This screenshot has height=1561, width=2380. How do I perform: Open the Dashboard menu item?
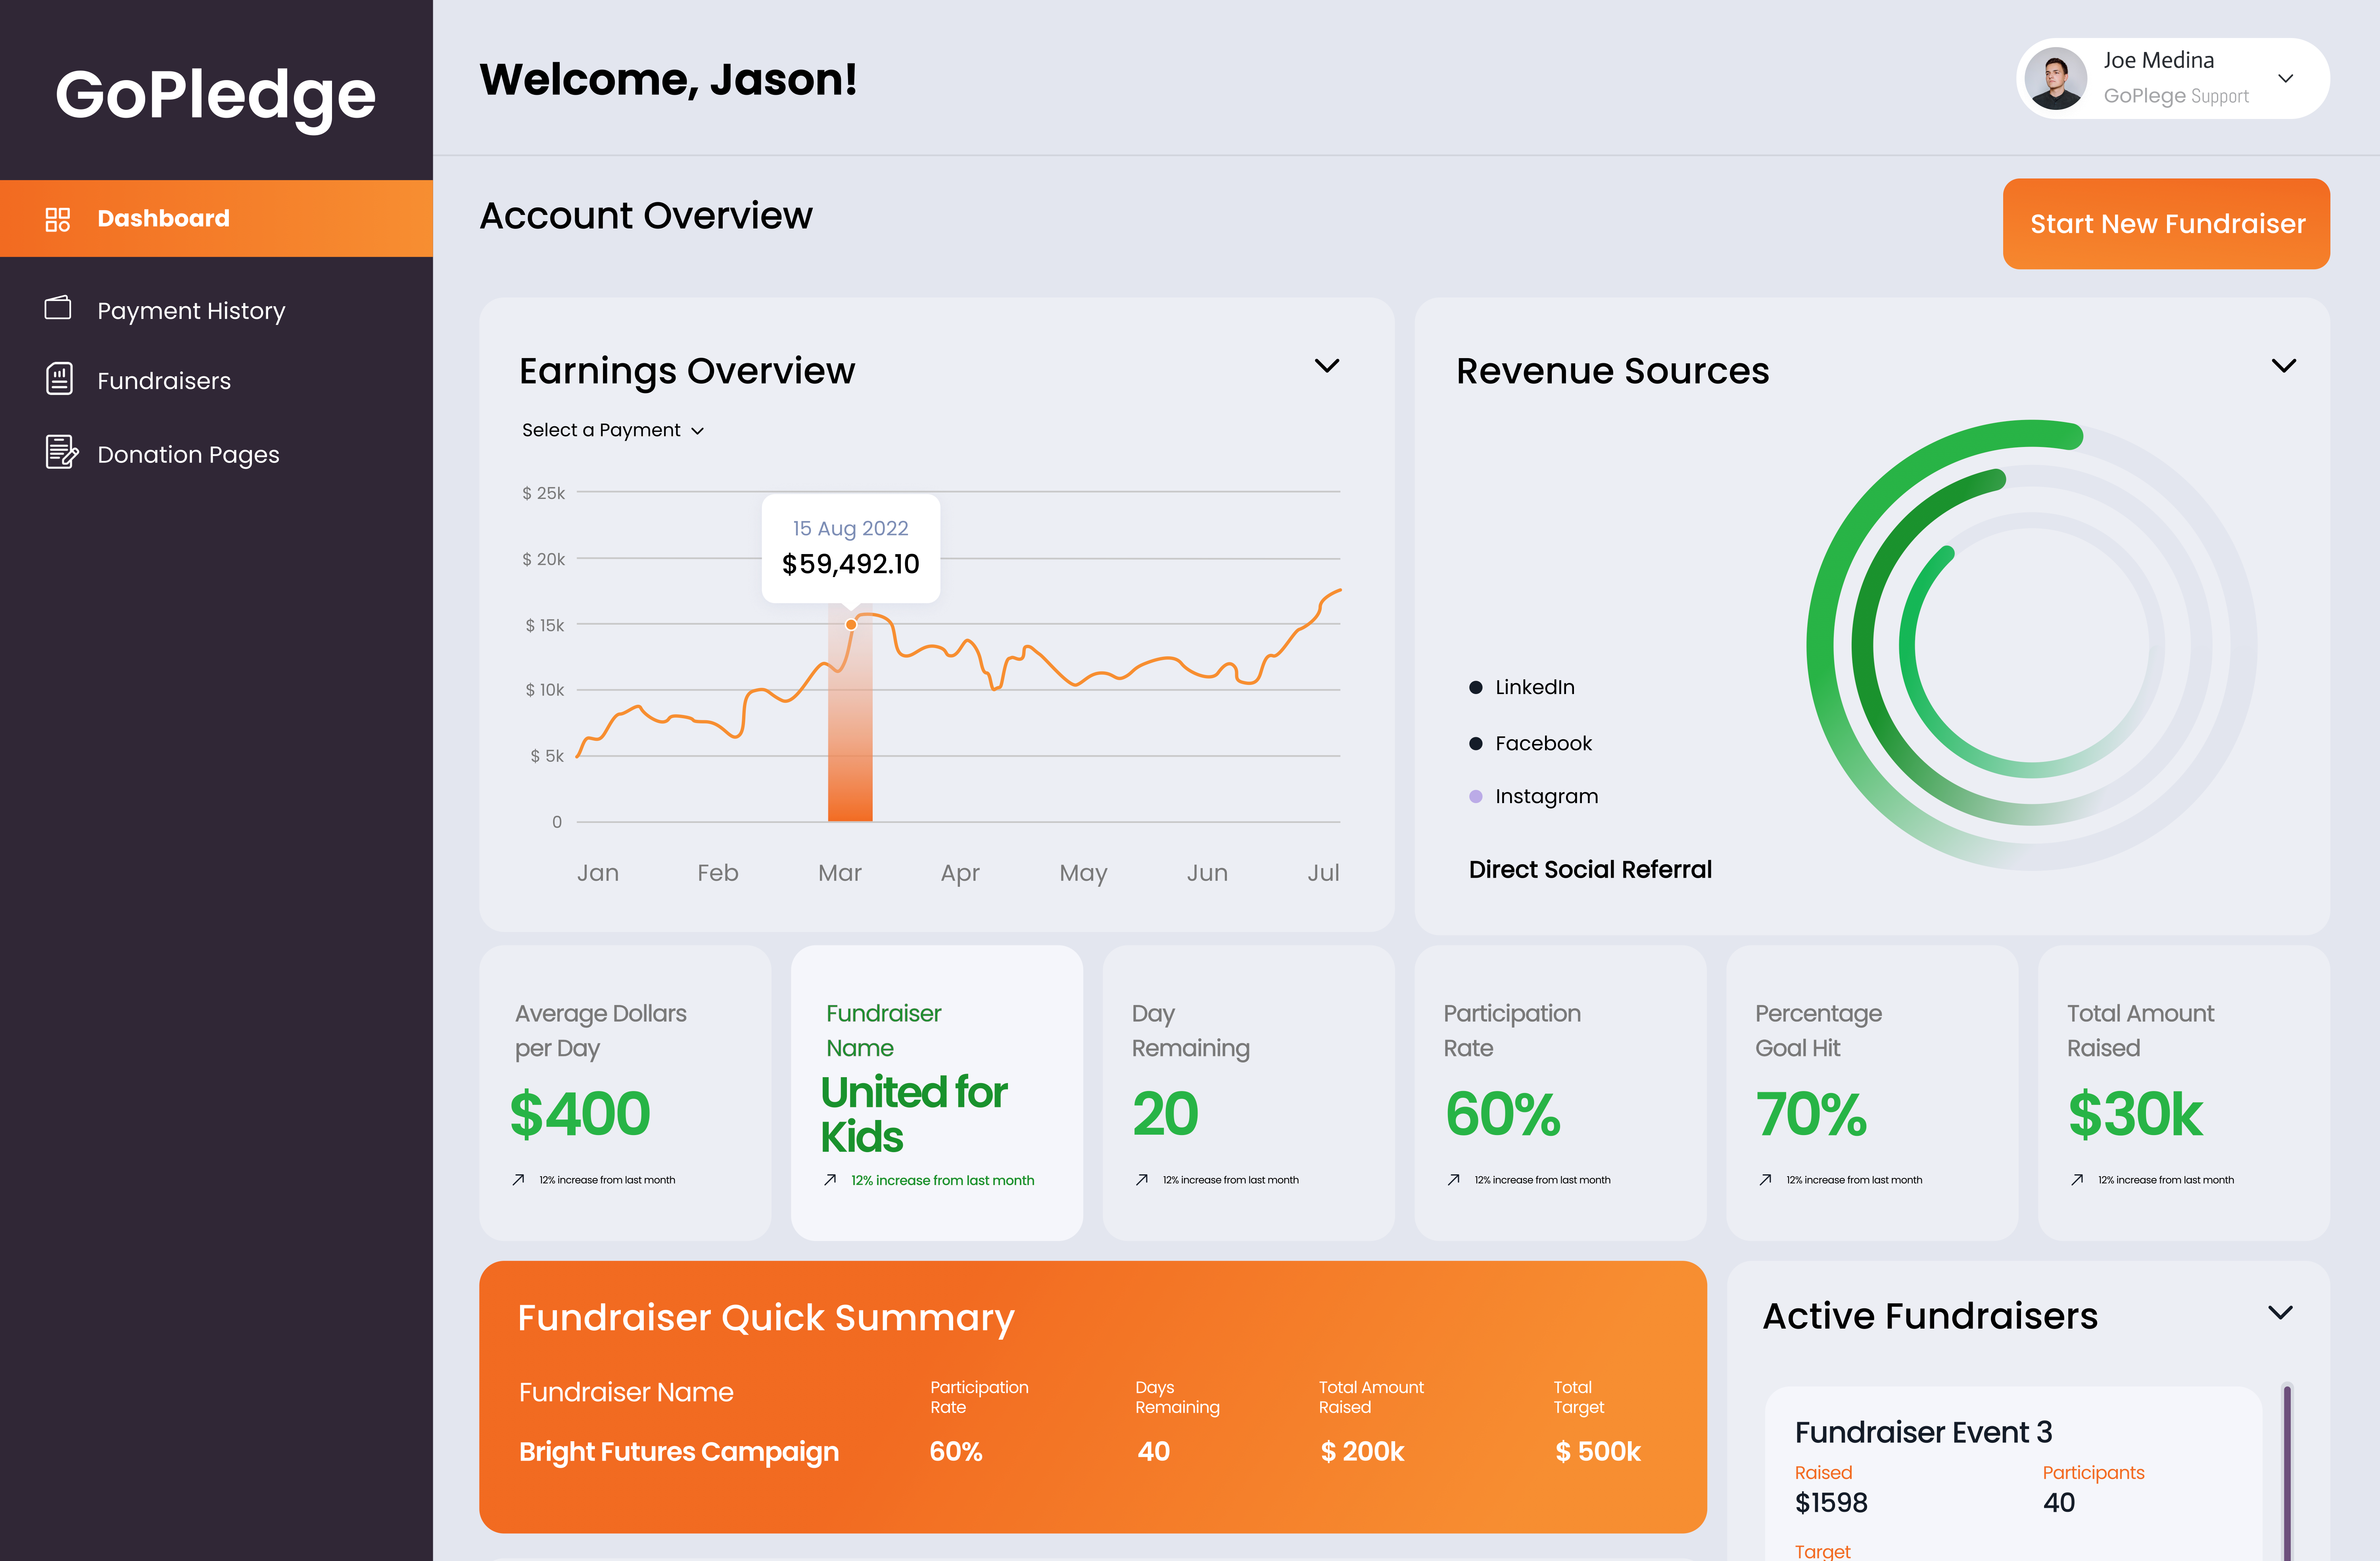click(216, 219)
